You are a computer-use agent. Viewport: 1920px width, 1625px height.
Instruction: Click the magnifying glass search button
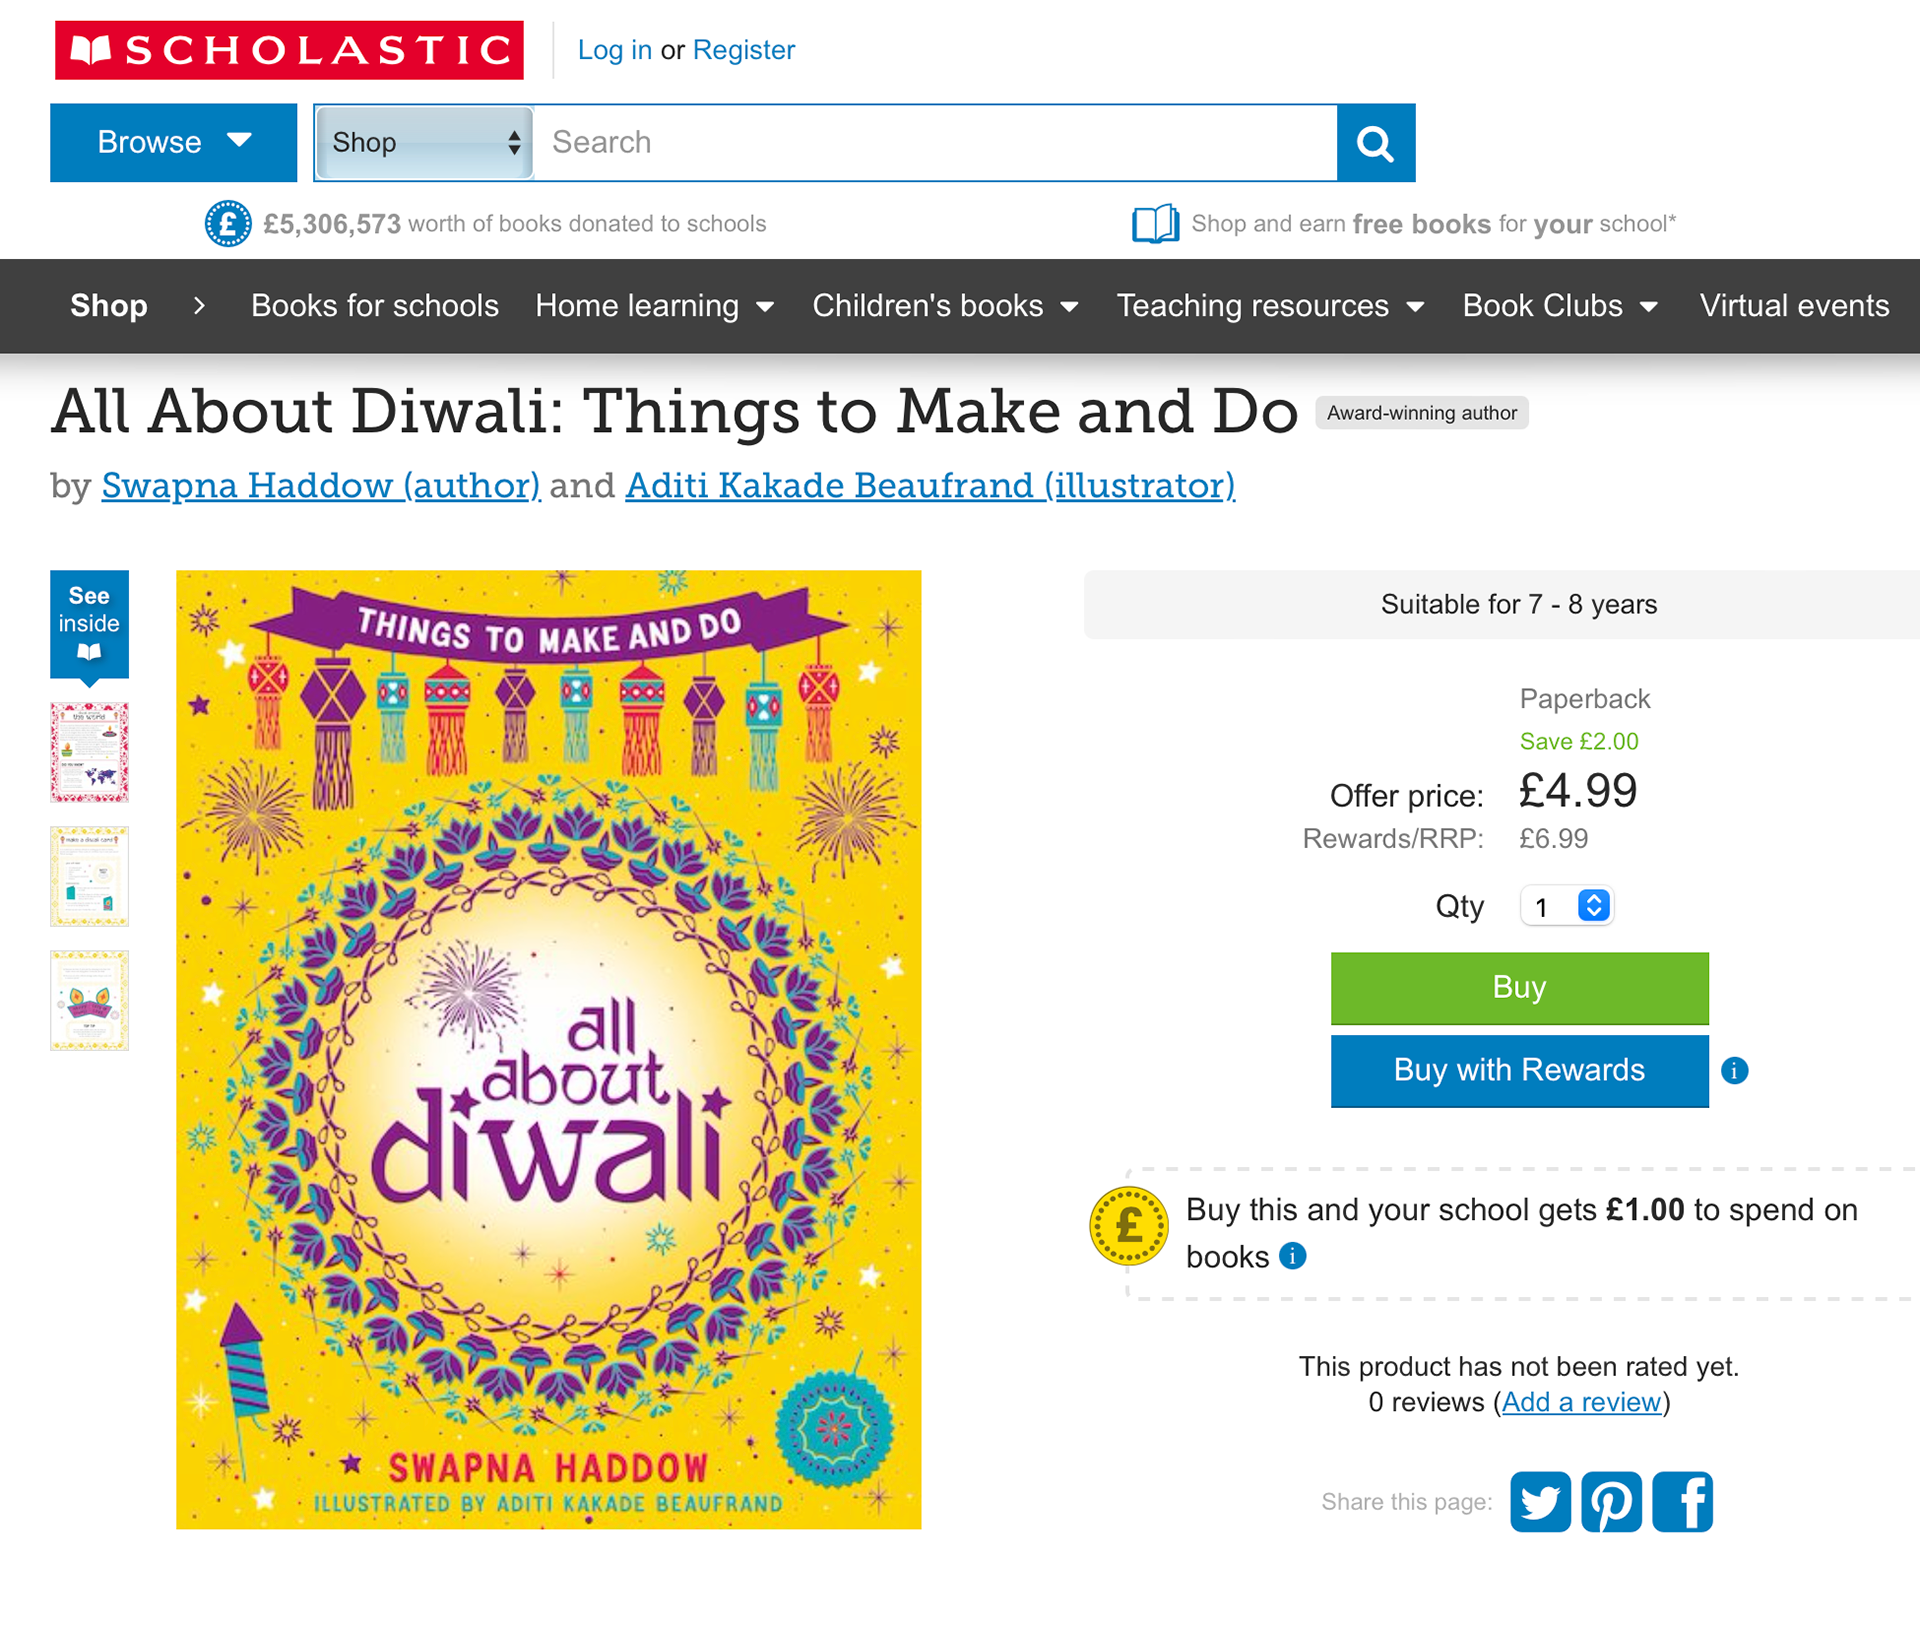point(1375,143)
